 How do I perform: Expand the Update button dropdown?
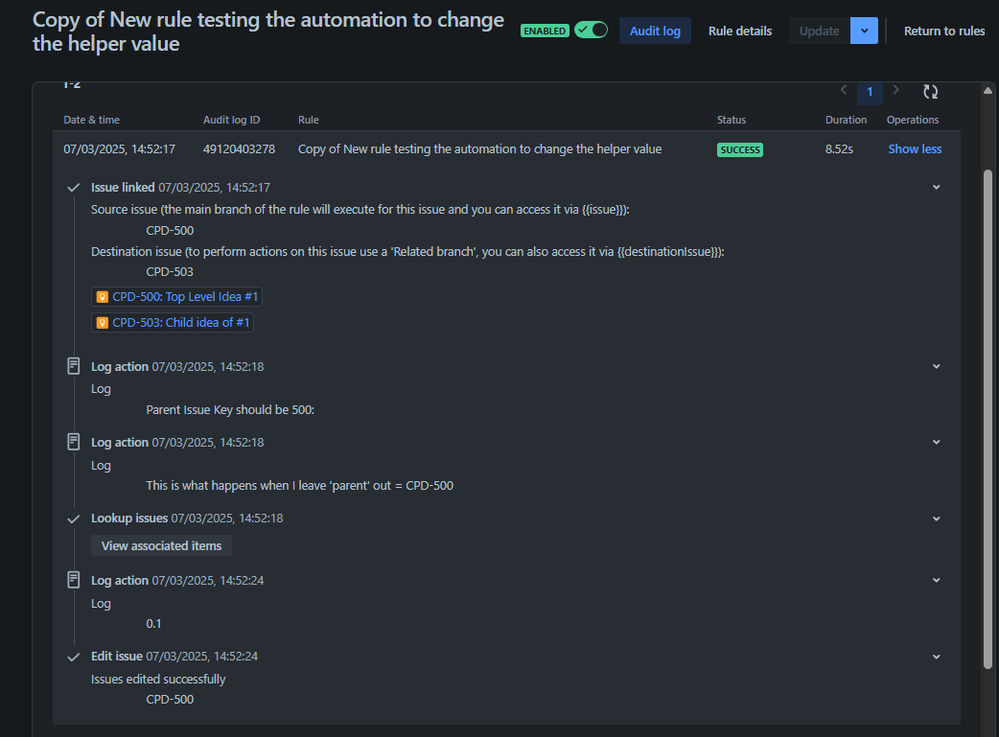[863, 30]
